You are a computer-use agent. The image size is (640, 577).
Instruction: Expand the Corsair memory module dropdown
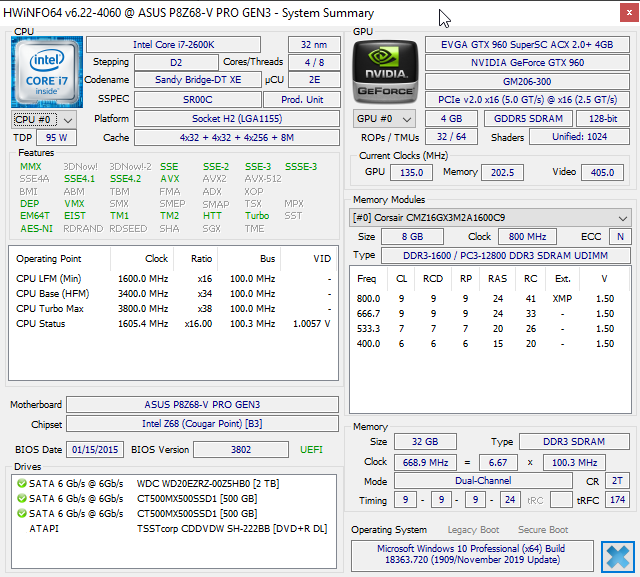490,217
